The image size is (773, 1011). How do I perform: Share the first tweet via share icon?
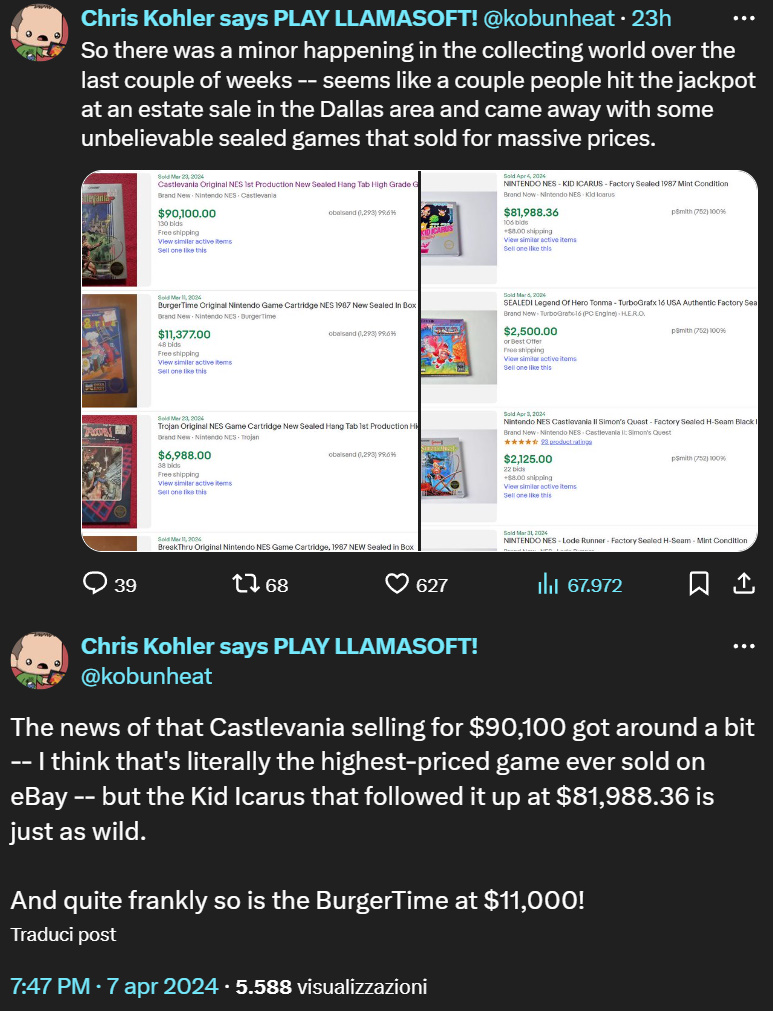click(743, 584)
